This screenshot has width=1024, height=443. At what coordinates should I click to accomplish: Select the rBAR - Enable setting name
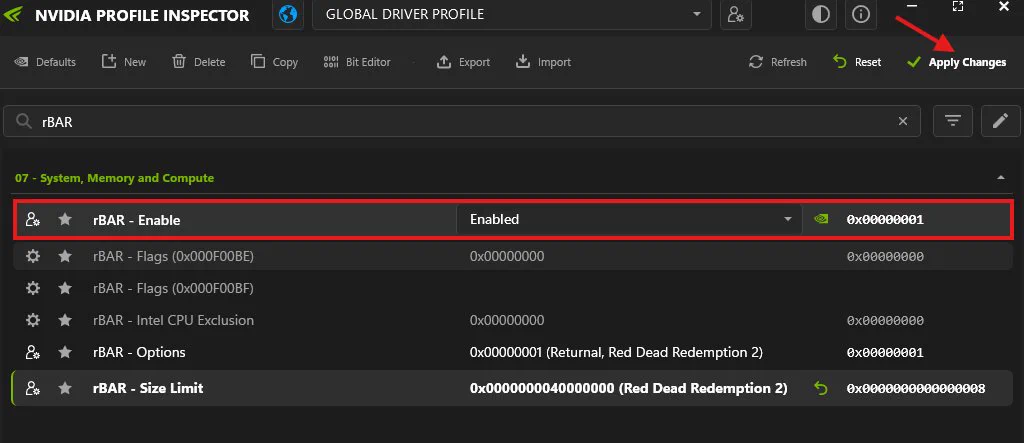pyautogui.click(x=136, y=220)
